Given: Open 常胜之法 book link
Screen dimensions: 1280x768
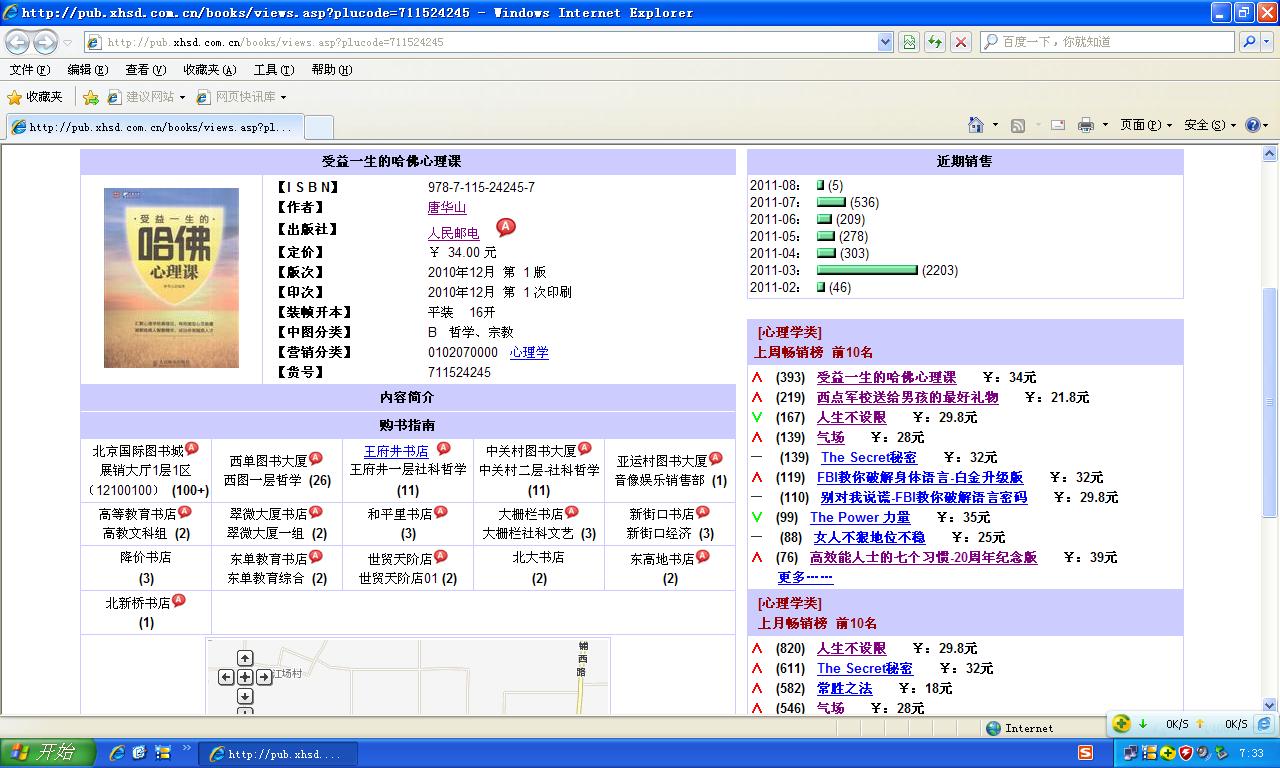Looking at the screenshot, I should coord(844,688).
